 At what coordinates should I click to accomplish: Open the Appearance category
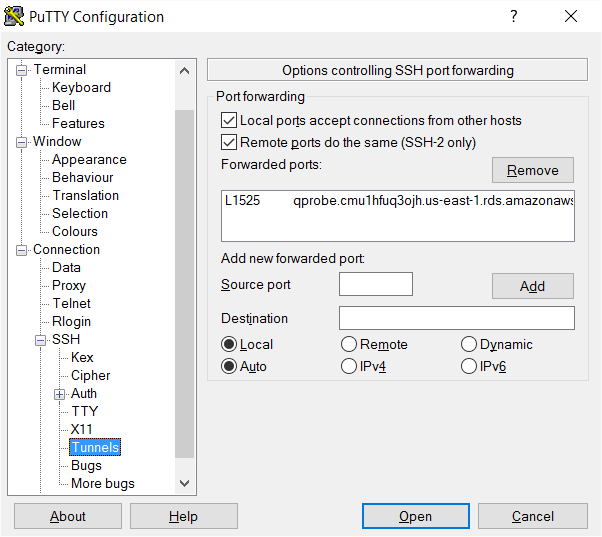tap(89, 159)
